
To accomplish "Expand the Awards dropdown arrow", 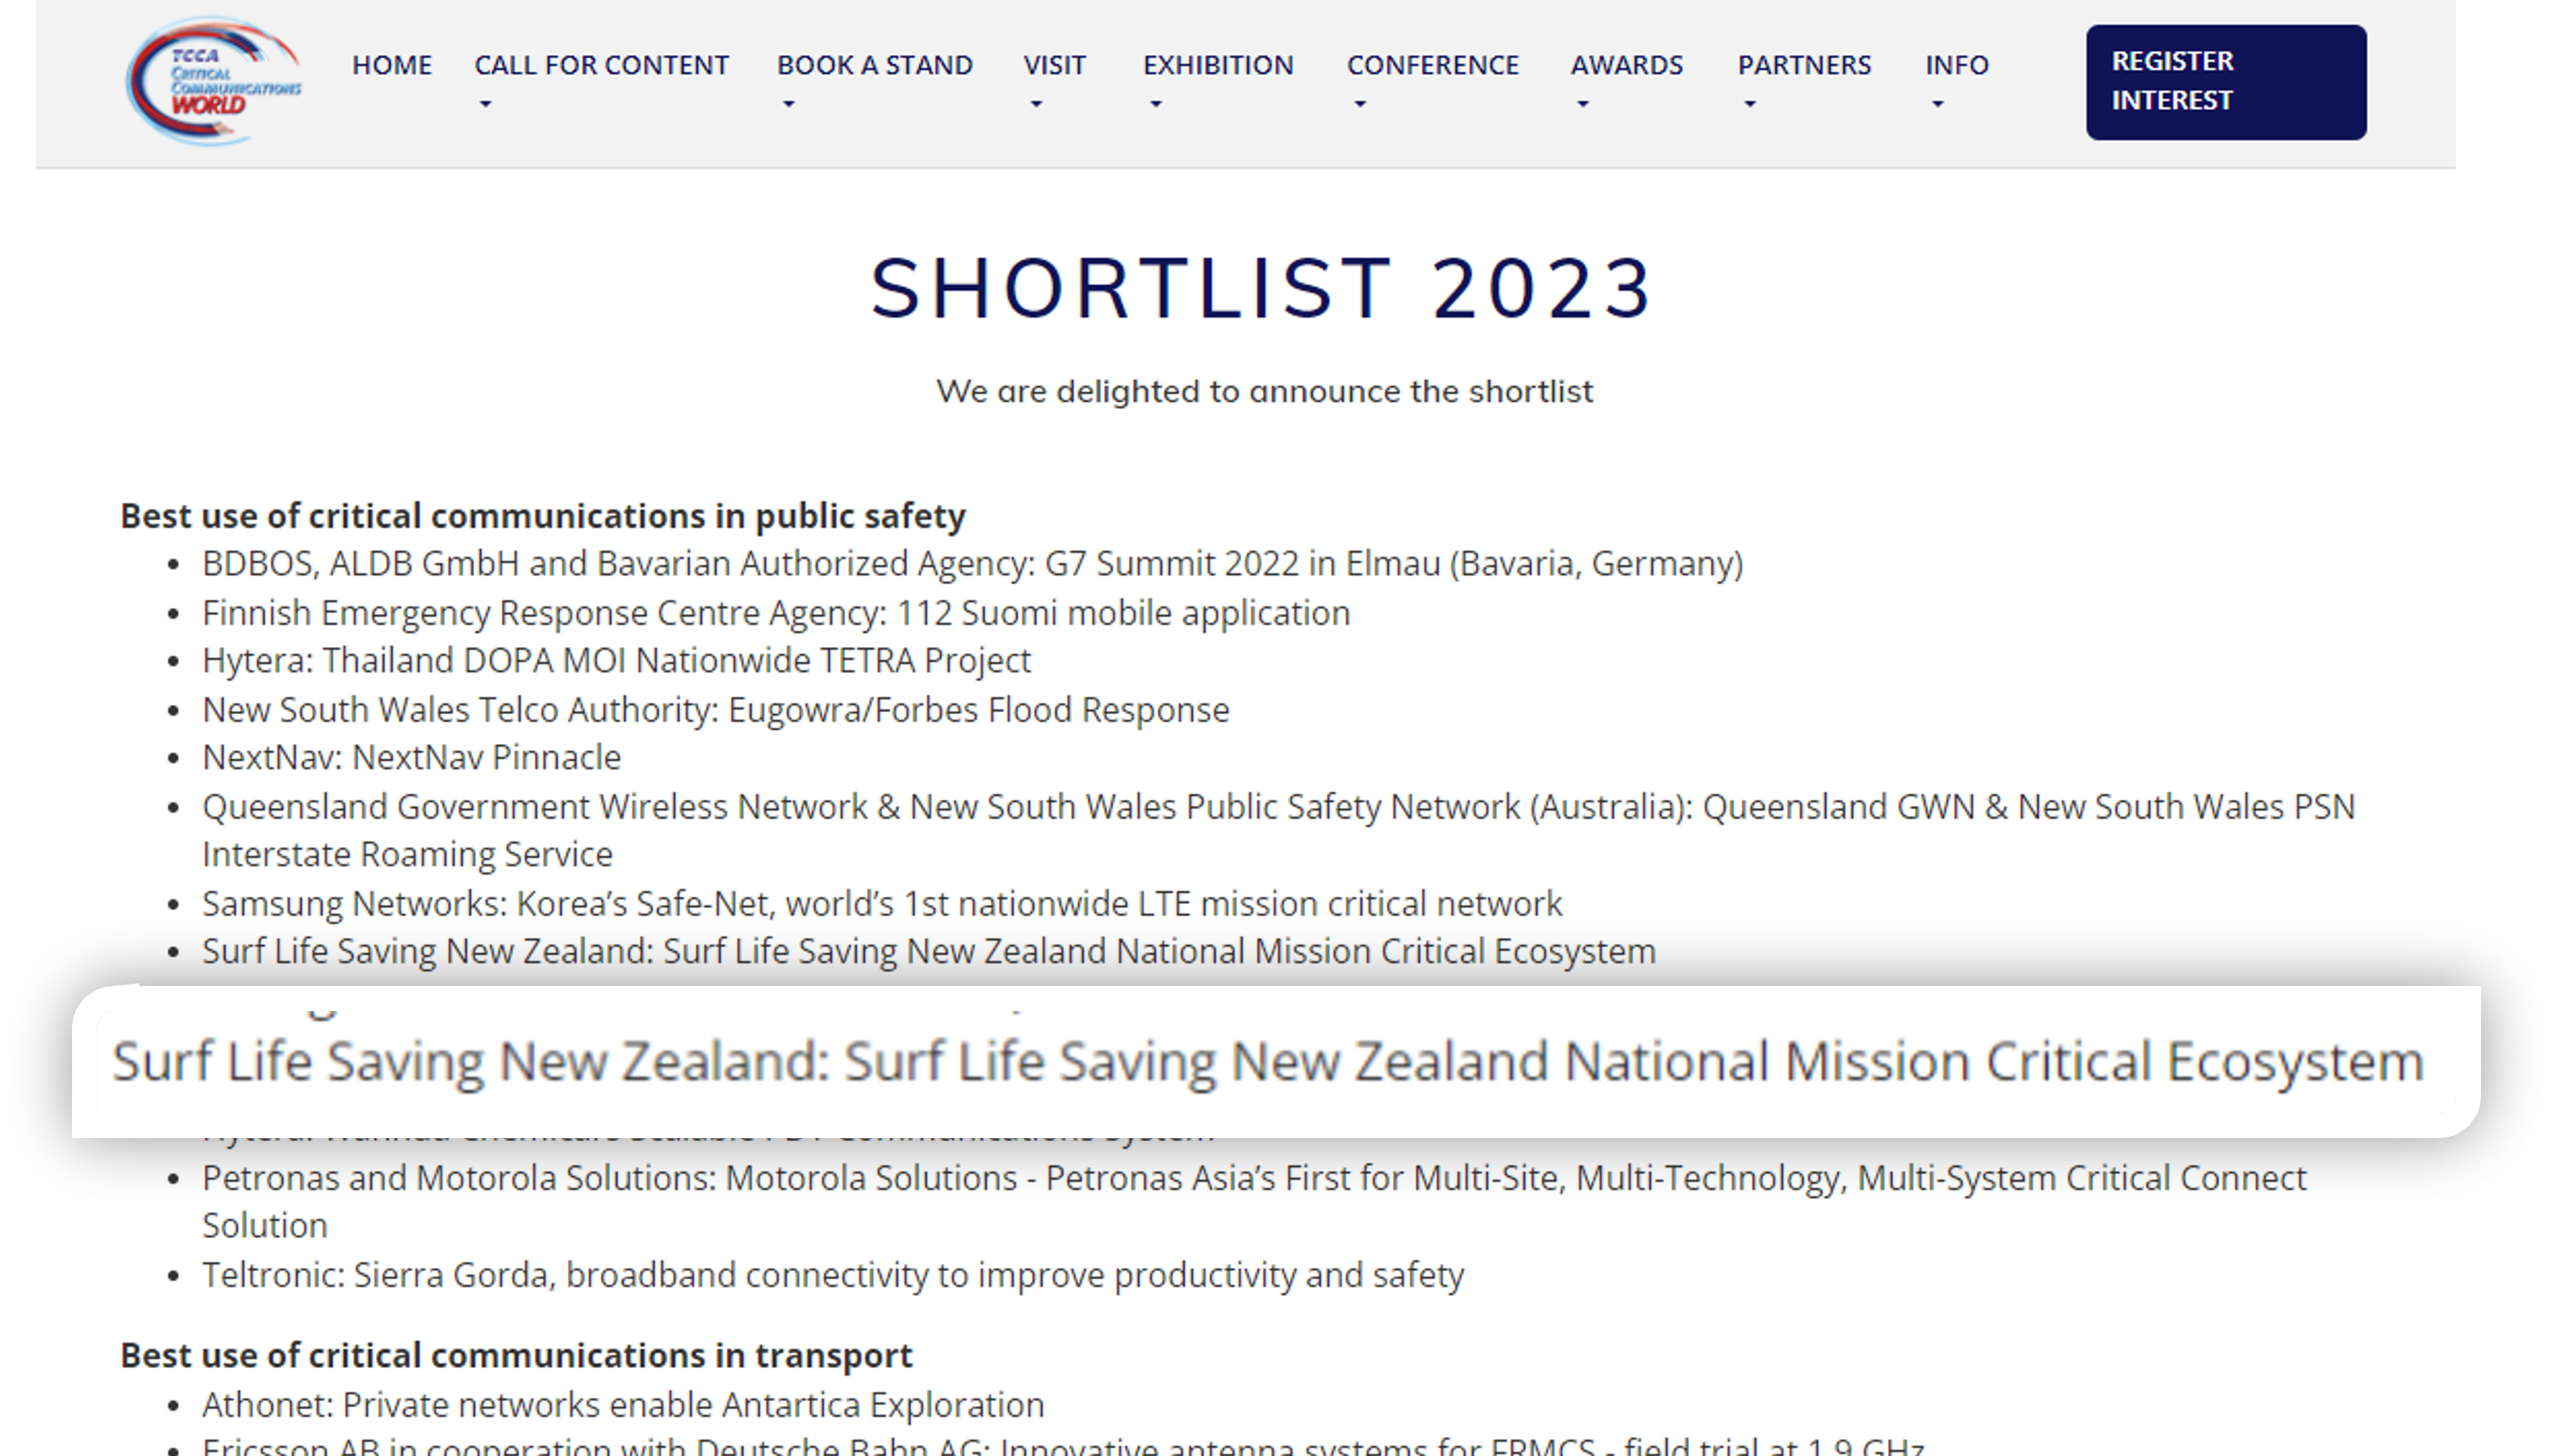I will 1583,104.
